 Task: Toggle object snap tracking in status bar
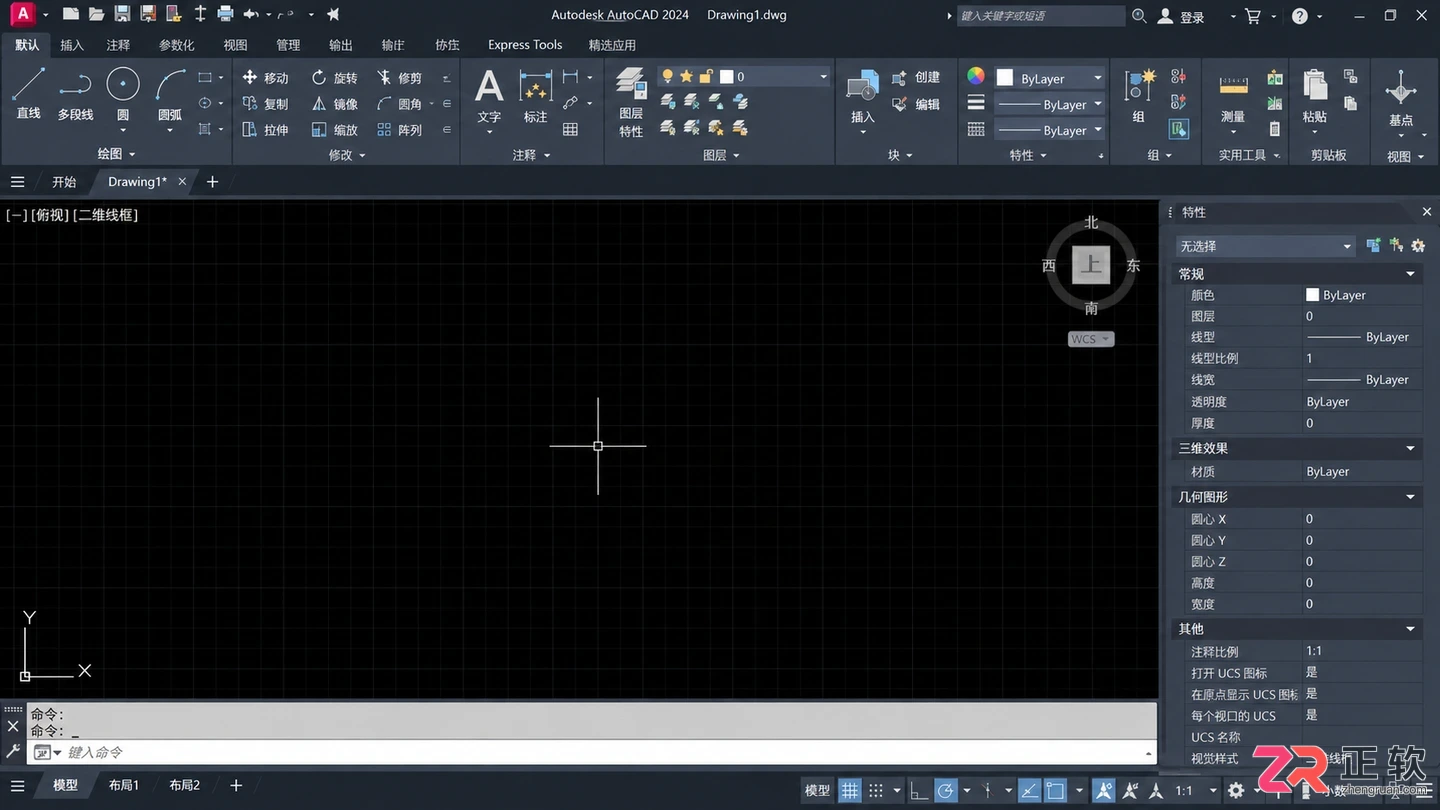tap(1029, 790)
